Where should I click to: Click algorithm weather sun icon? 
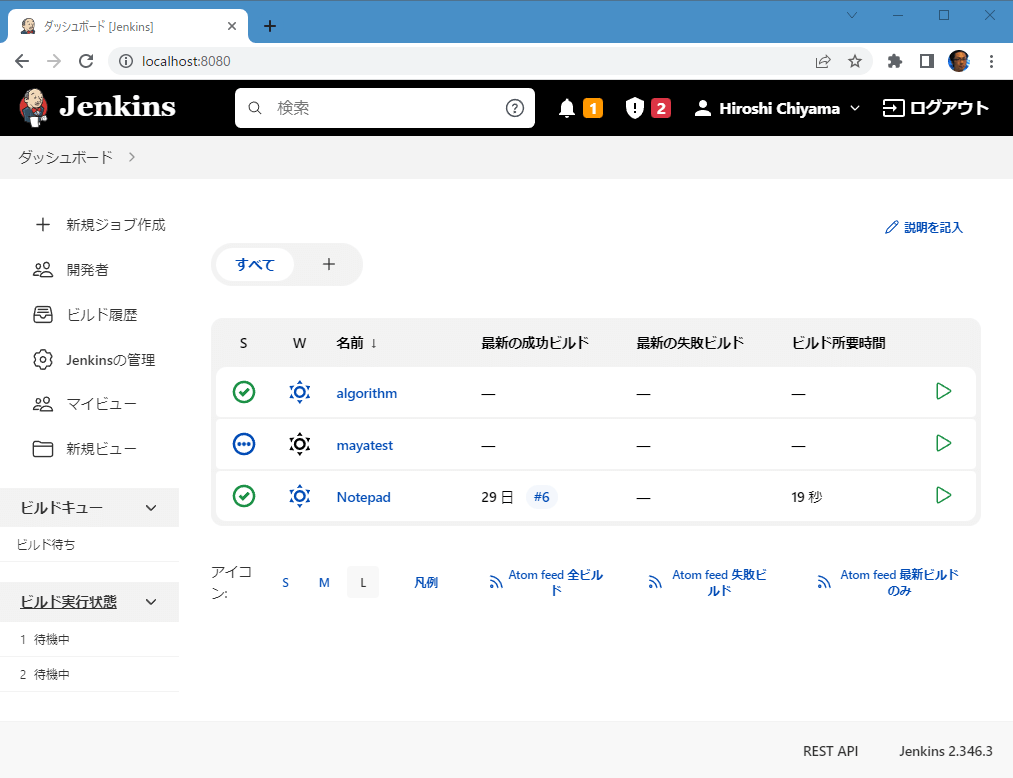(x=299, y=392)
